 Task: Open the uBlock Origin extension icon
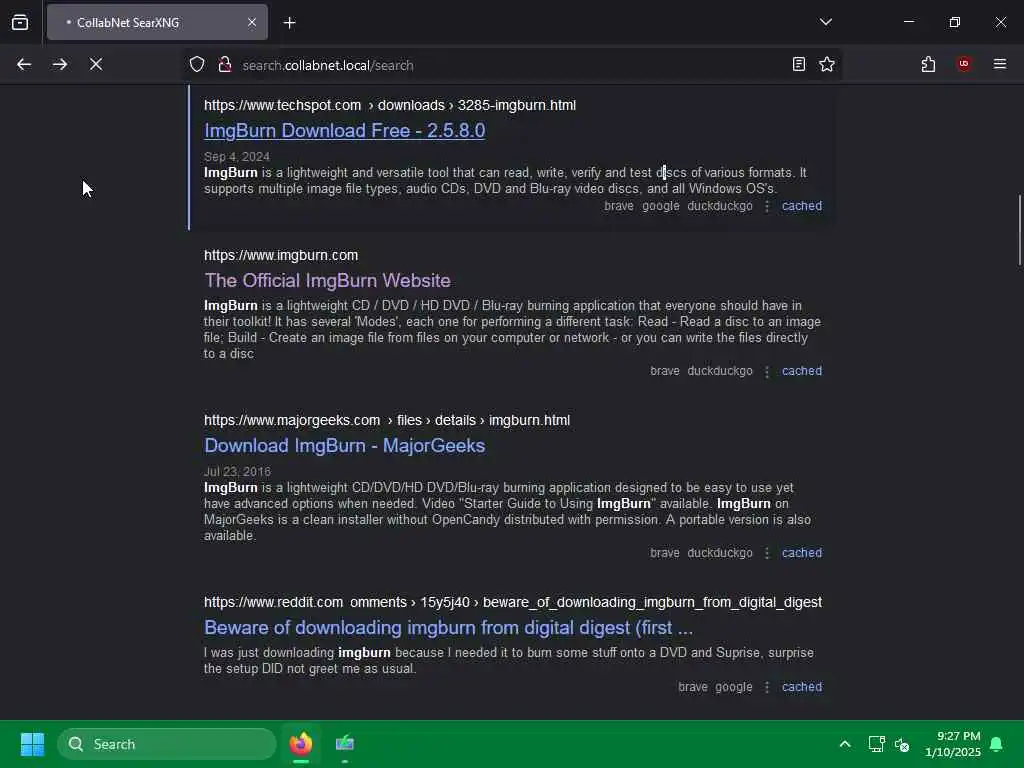click(x=964, y=63)
